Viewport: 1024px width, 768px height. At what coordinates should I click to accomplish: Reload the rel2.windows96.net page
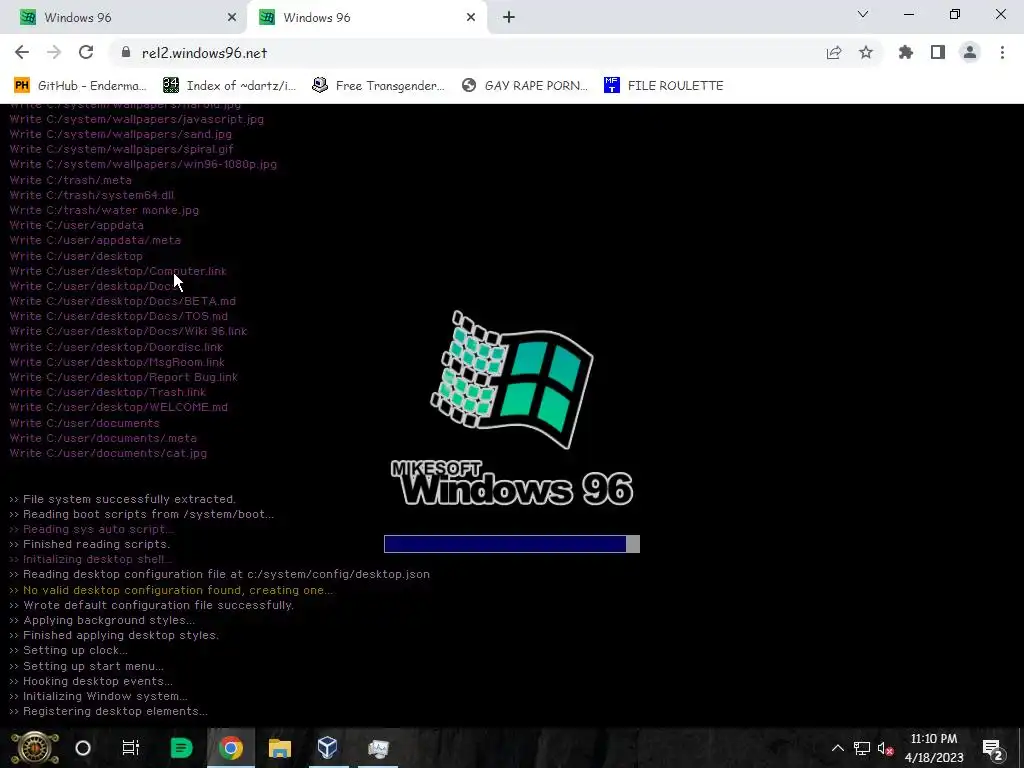click(x=86, y=53)
